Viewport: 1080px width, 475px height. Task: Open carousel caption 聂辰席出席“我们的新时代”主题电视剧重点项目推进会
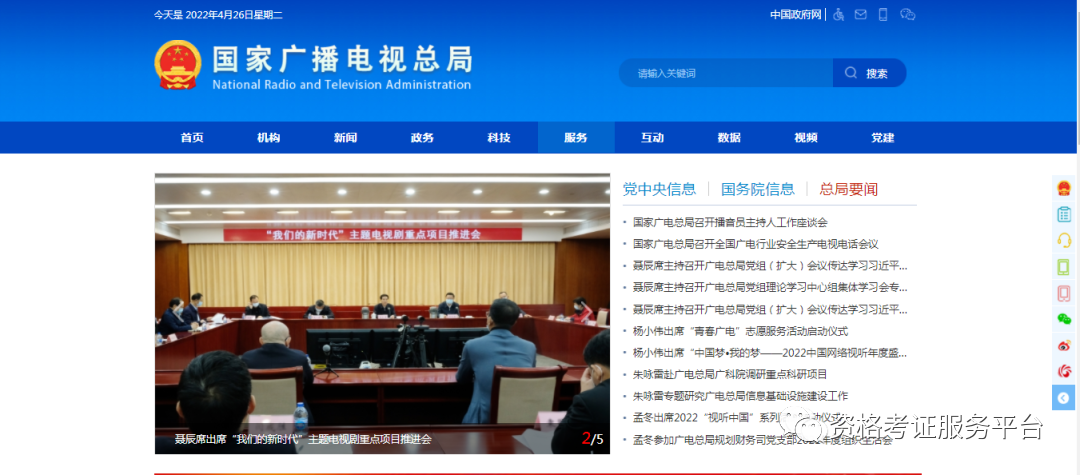[303, 439]
